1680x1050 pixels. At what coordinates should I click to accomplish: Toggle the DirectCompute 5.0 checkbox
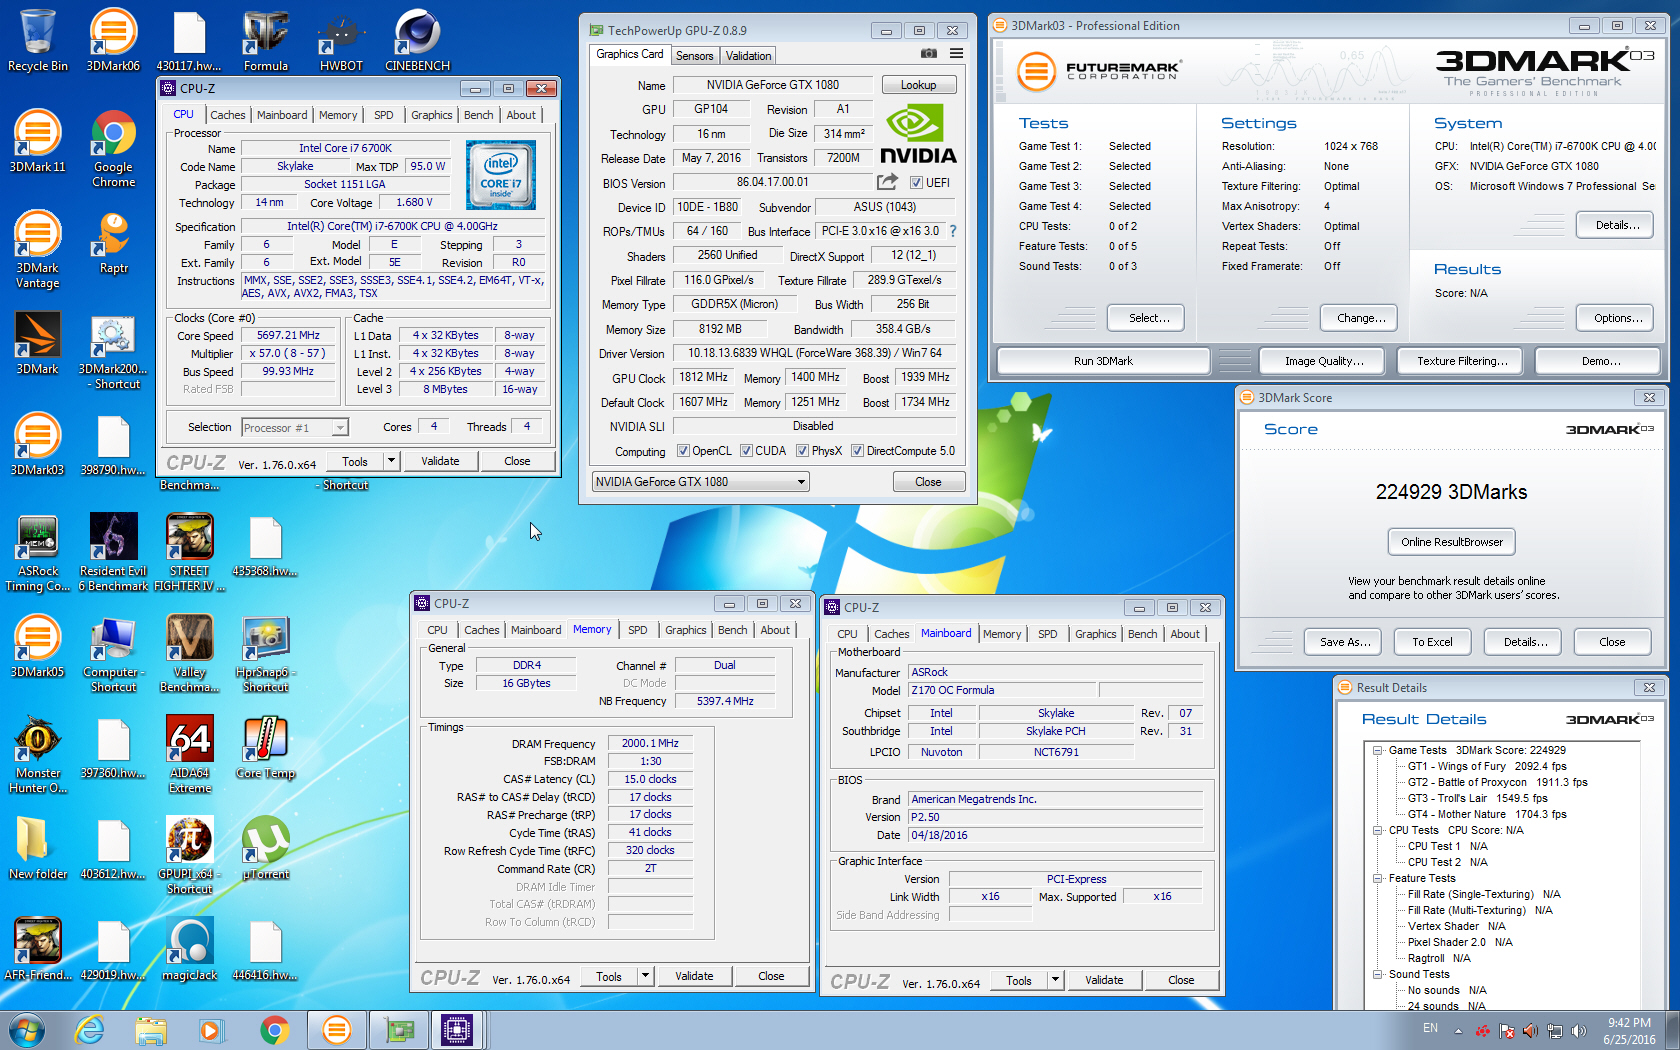pyautogui.click(x=857, y=451)
